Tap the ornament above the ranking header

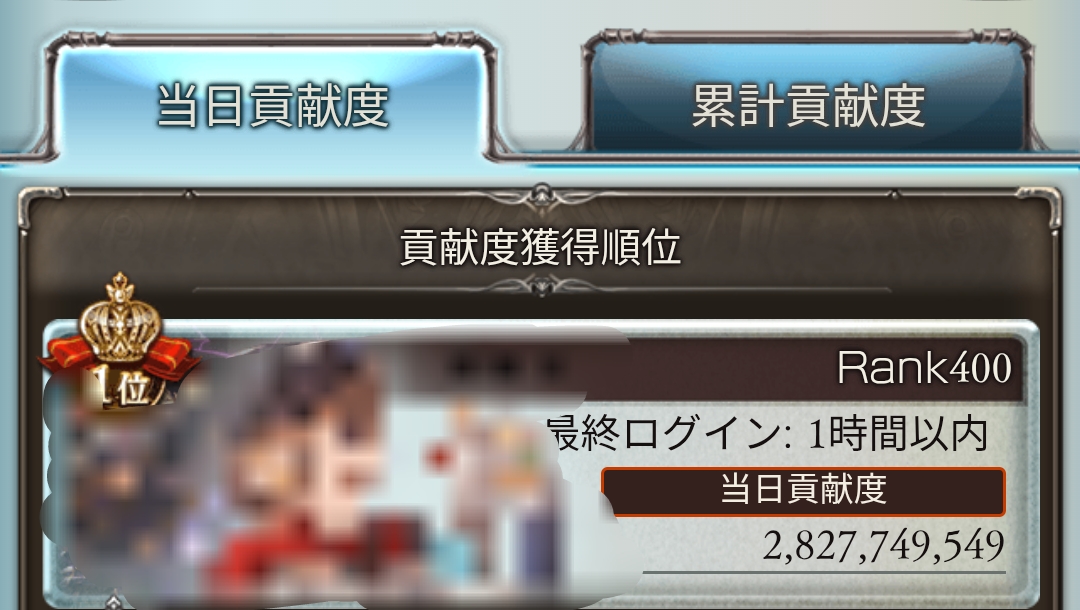coord(541,198)
